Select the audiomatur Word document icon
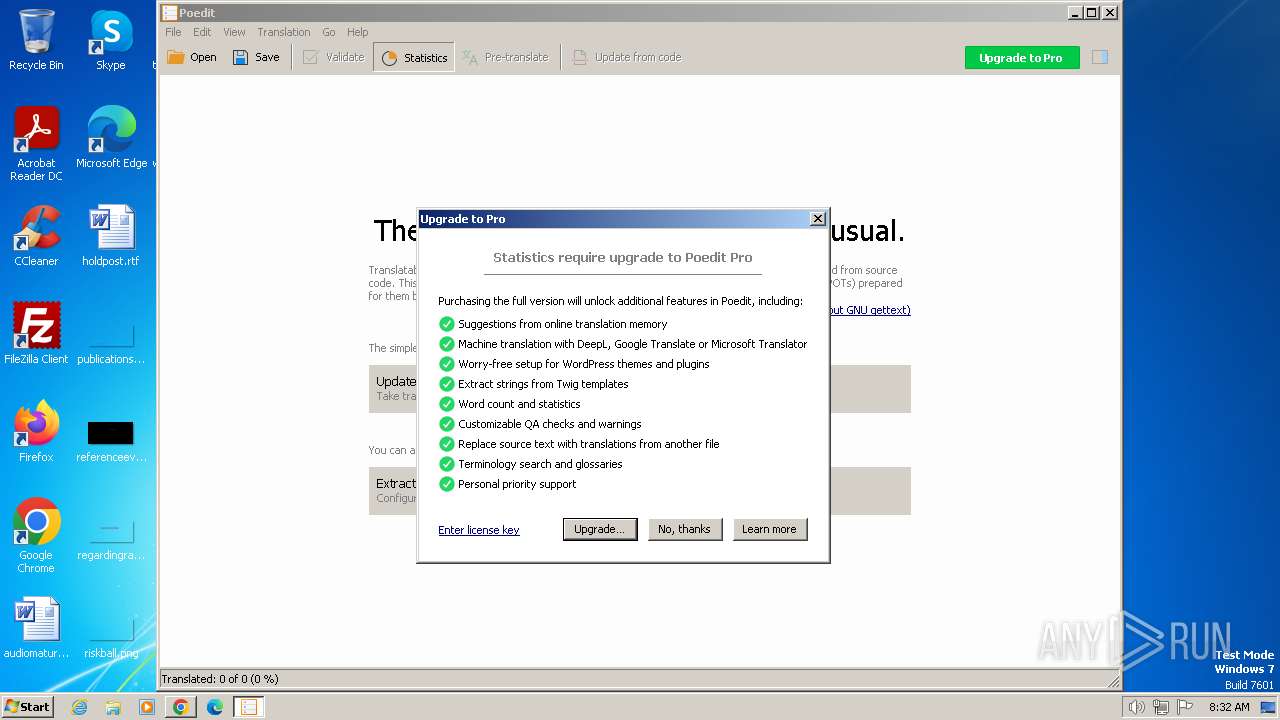 click(x=36, y=627)
